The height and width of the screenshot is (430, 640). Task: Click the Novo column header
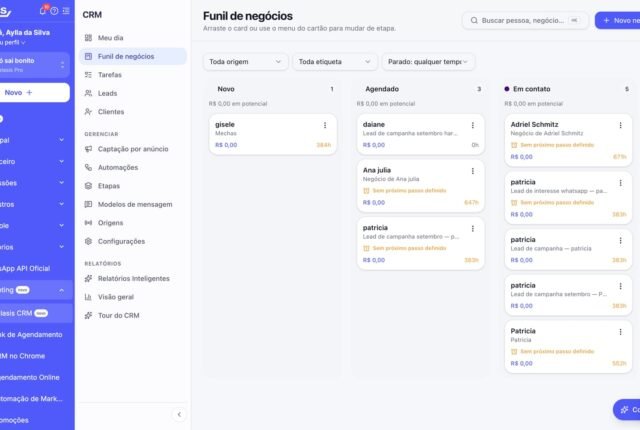tap(226, 89)
